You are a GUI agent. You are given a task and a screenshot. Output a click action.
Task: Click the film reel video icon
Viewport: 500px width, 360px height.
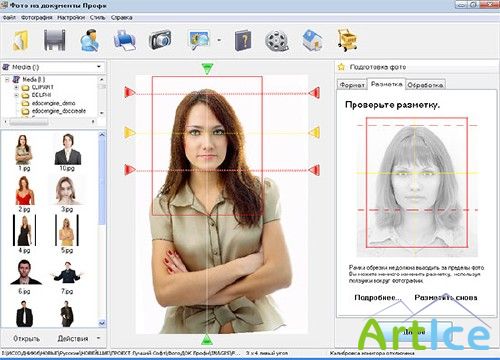[x=277, y=41]
